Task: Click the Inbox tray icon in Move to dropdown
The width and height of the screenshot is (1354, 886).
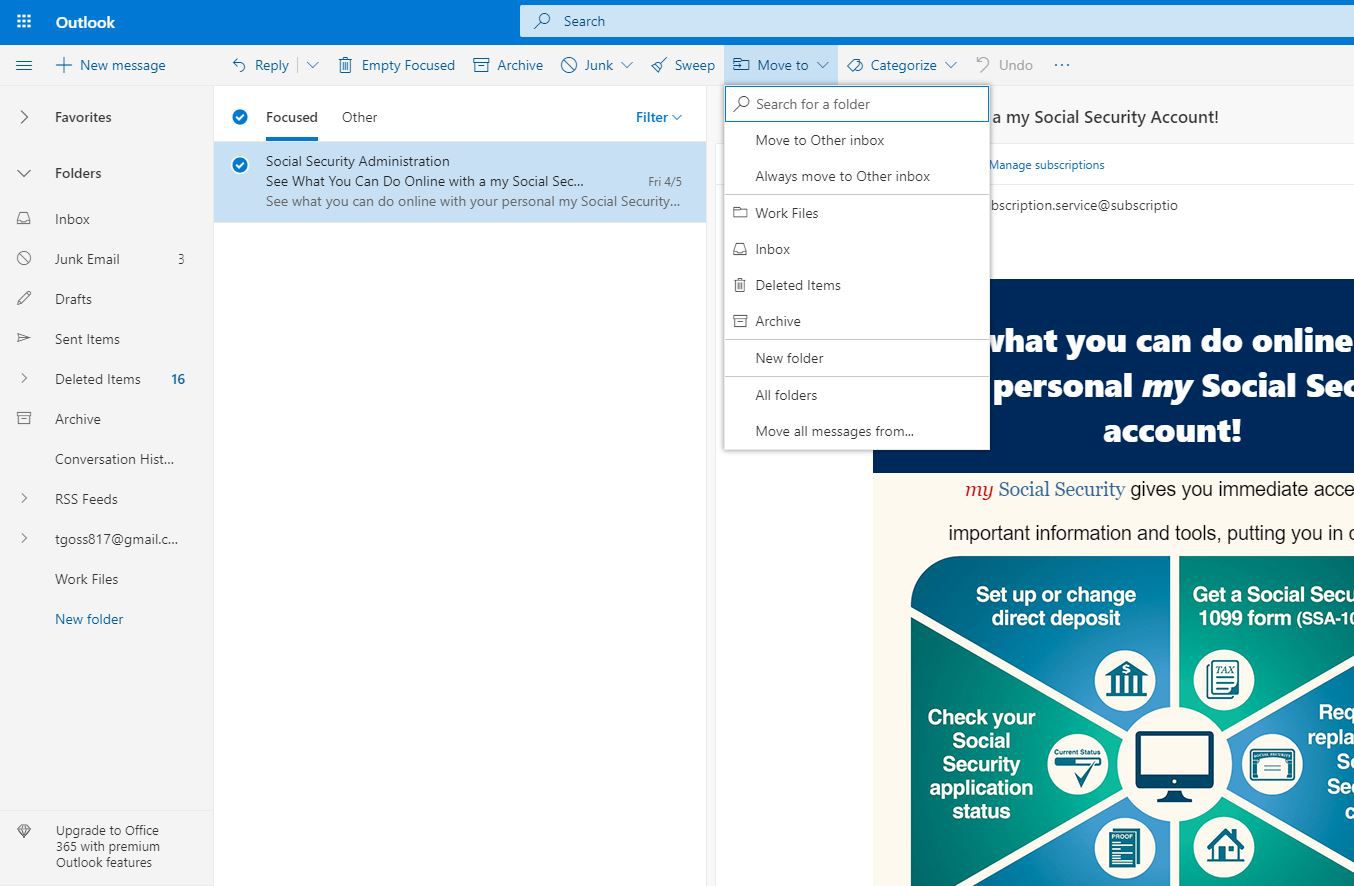Action: pos(740,249)
